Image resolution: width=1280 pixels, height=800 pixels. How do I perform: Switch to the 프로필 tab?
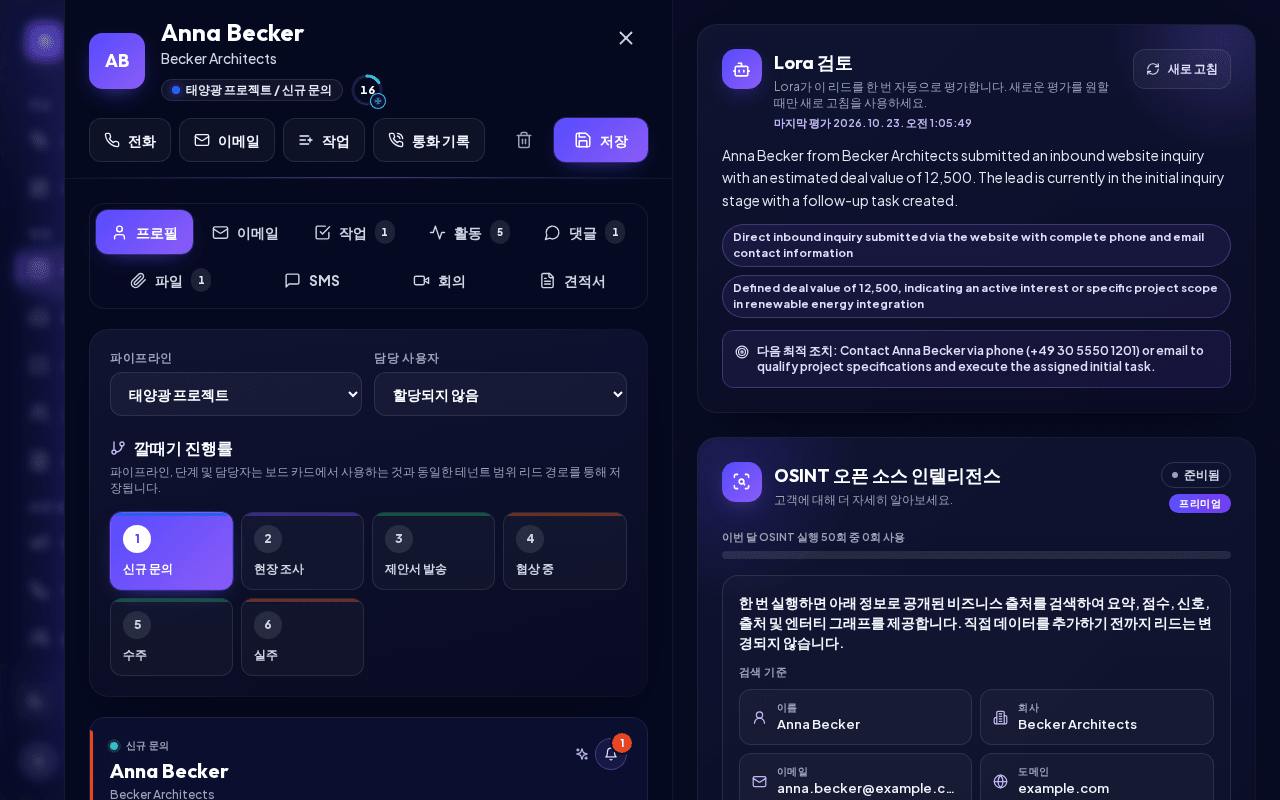pyautogui.click(x=145, y=232)
